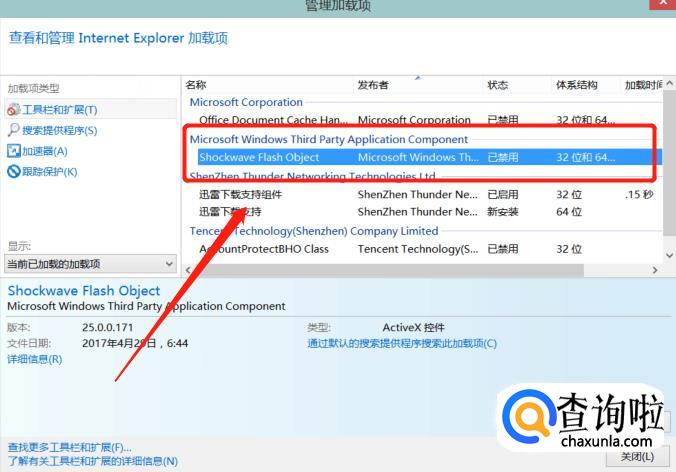The height and width of the screenshot is (472, 676).
Task: Select the Shockwave Flash Object row
Action: tap(429, 157)
